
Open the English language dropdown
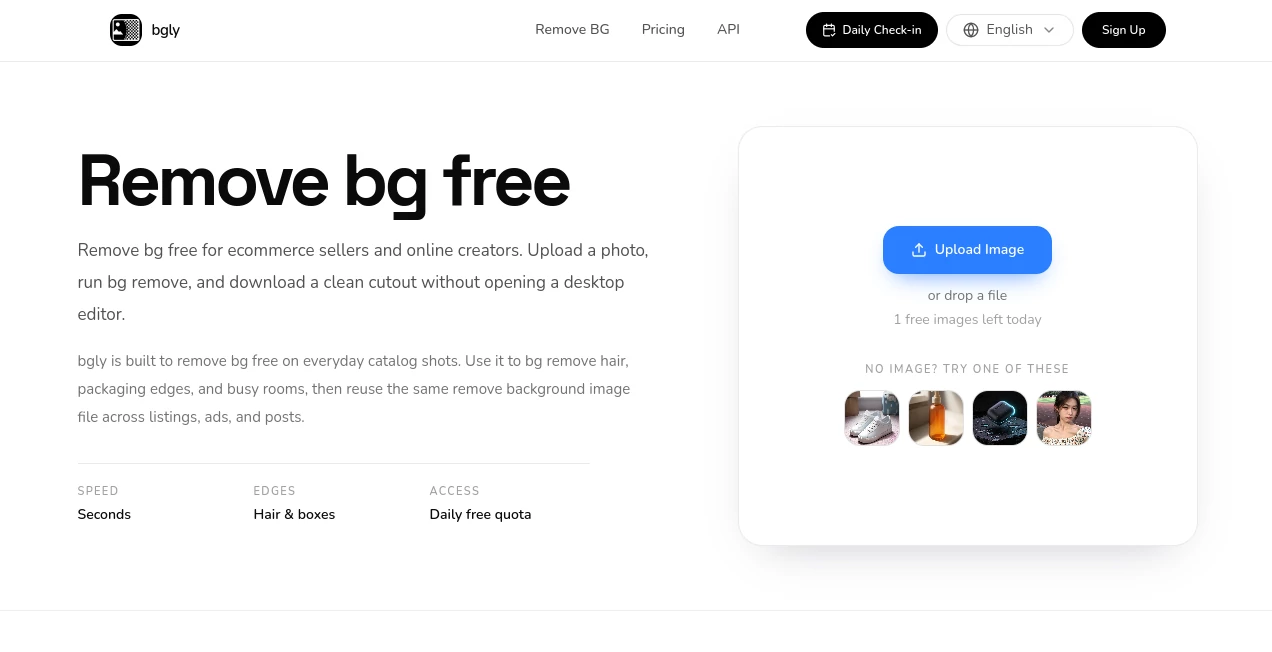tap(1010, 30)
